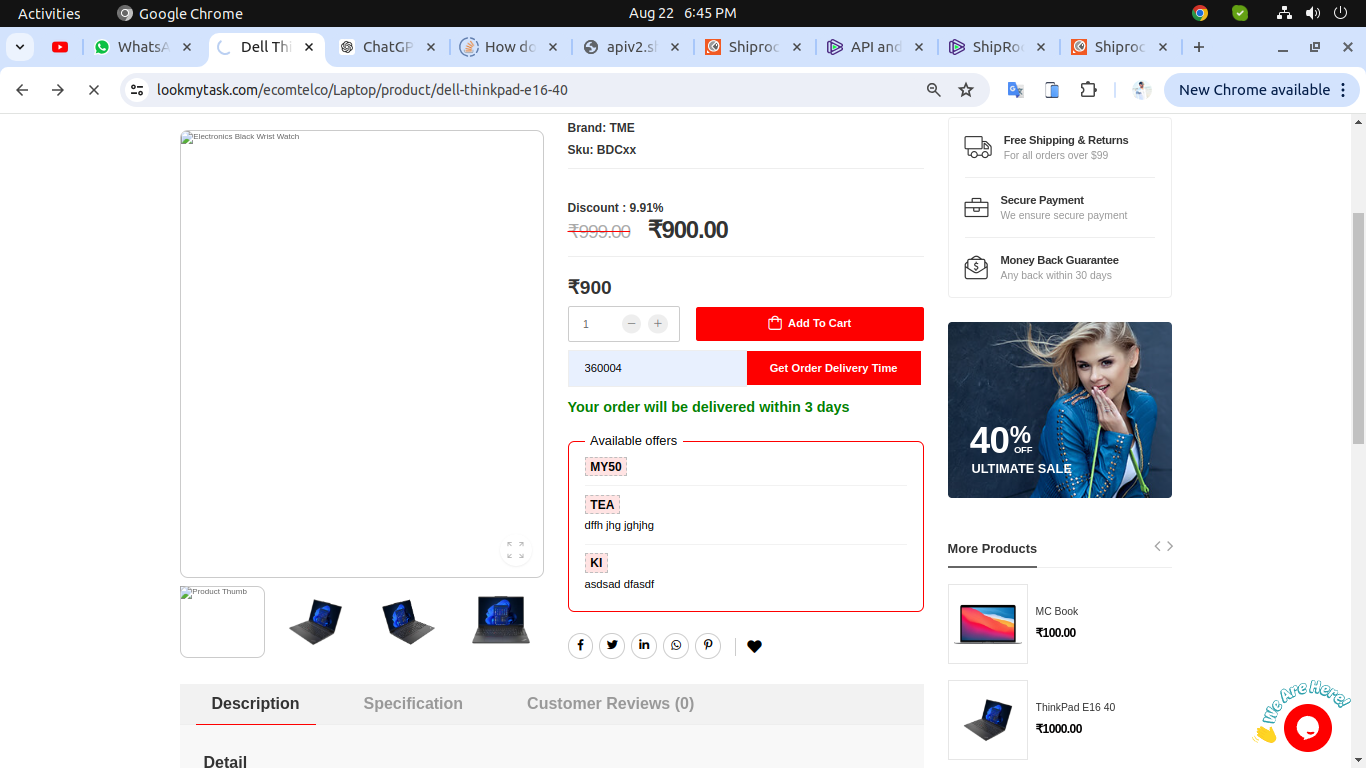Select third laptop thumbnail image
The height and width of the screenshot is (768, 1366).
point(408,622)
